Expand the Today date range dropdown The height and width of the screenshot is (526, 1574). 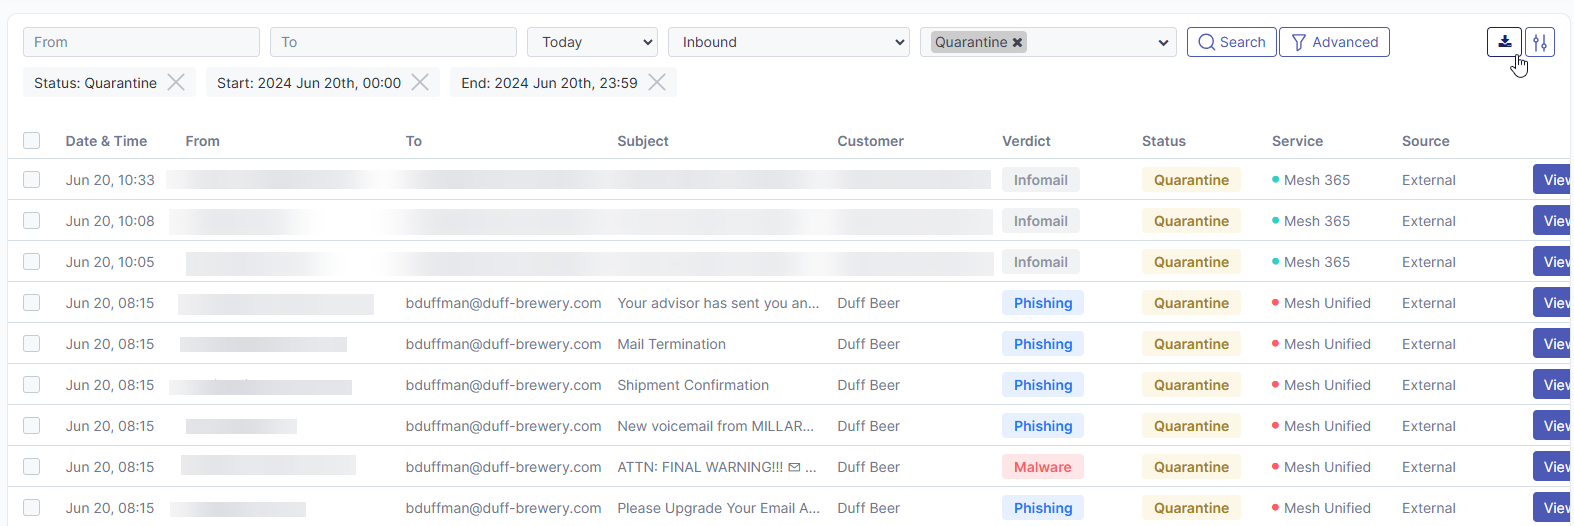click(592, 42)
